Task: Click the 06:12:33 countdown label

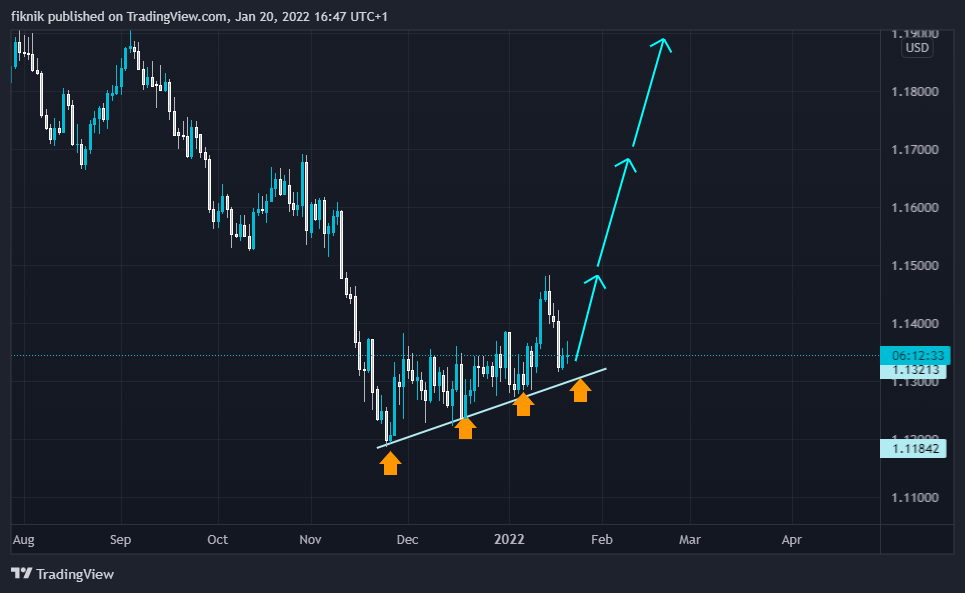Action: 916,356
